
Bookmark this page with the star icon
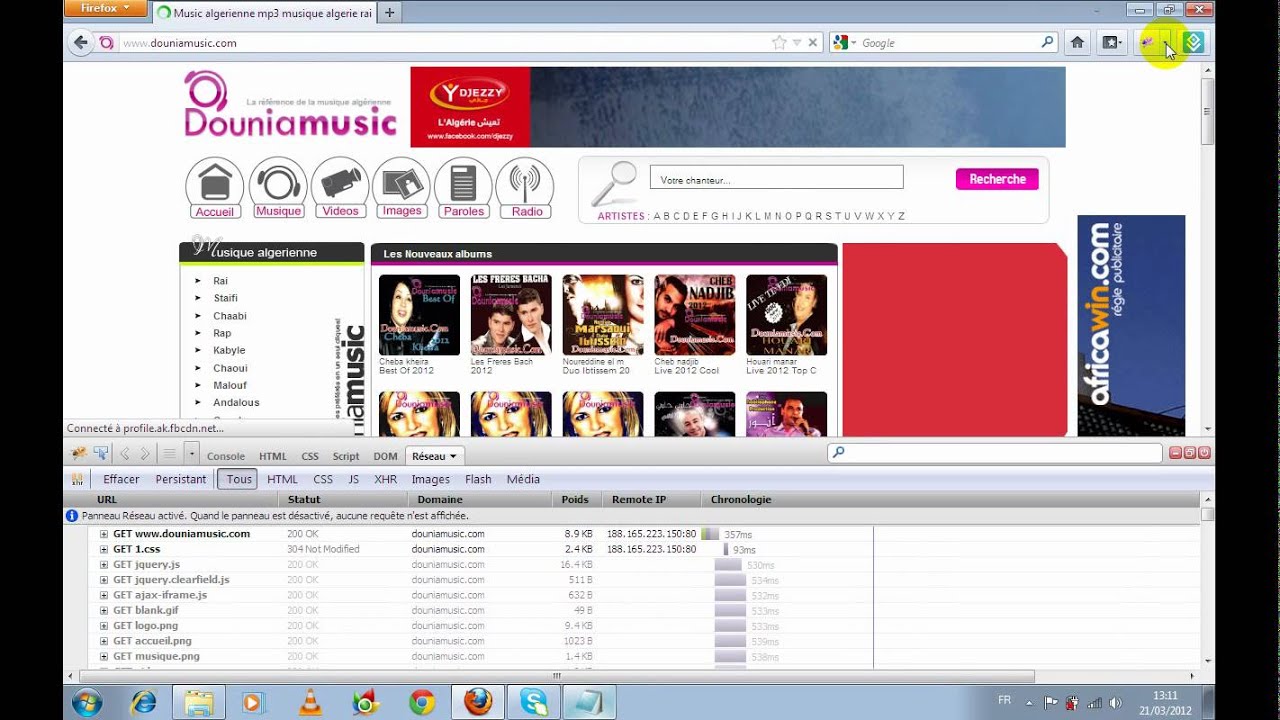coord(779,43)
